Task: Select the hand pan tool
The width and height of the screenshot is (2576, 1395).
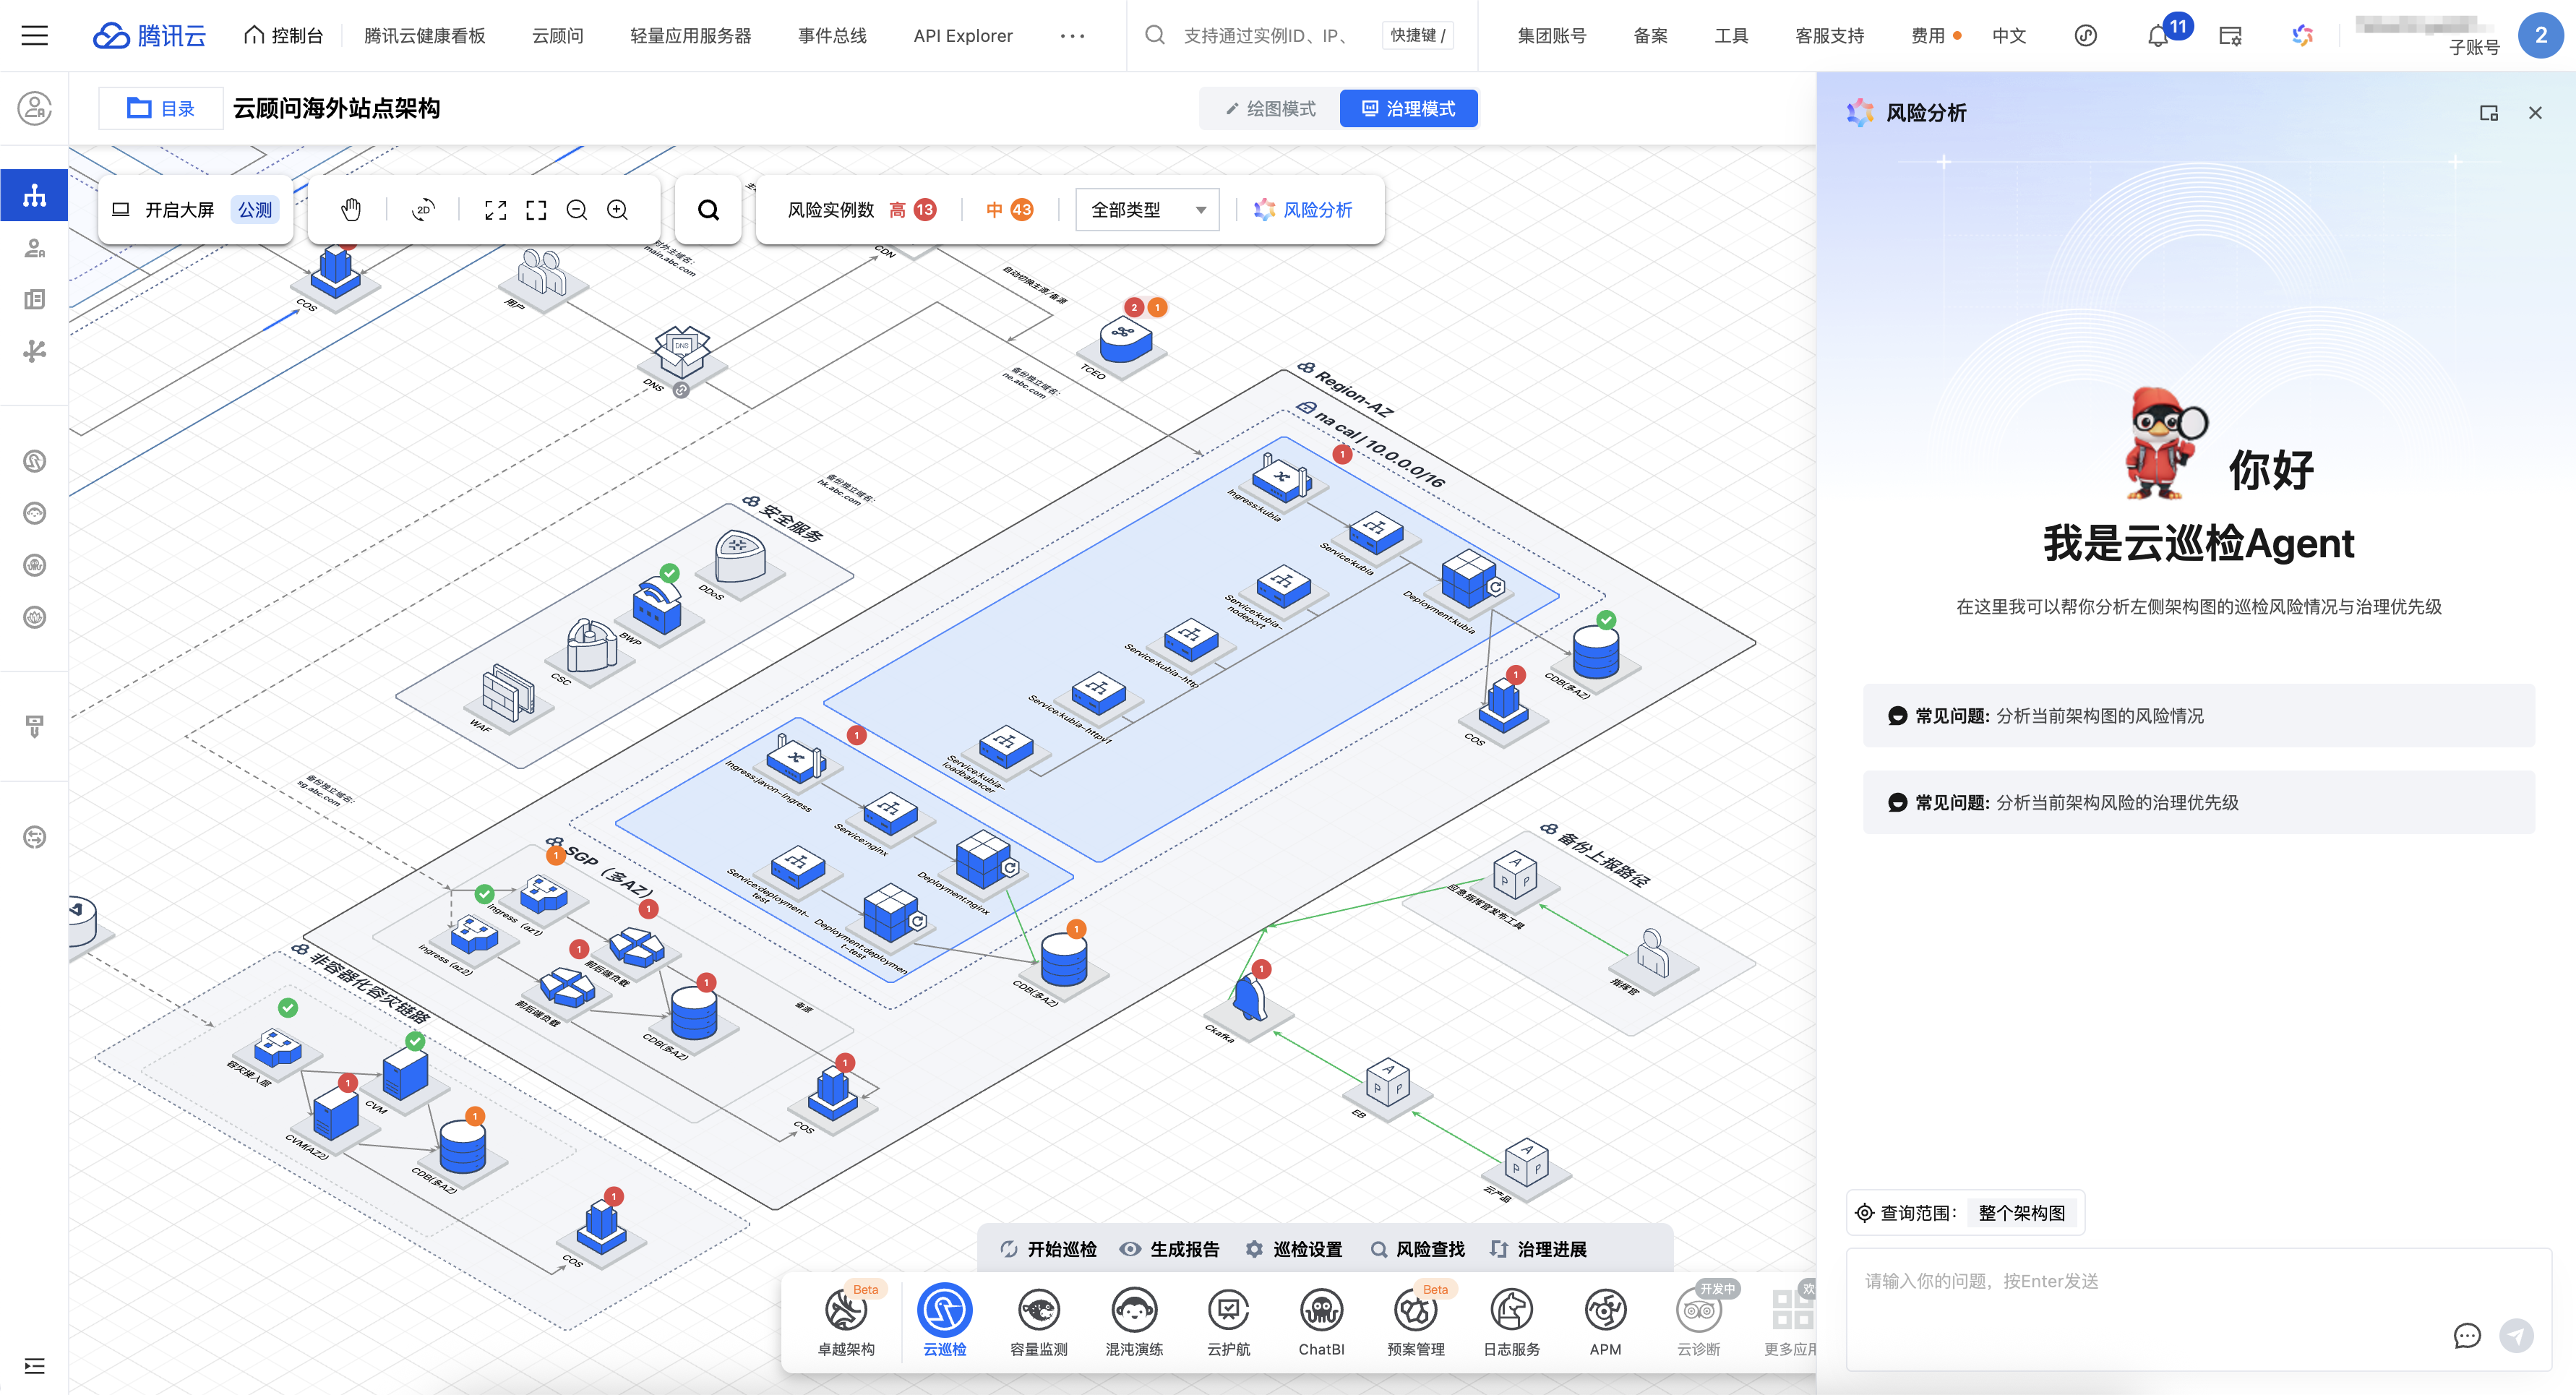Action: 350,209
